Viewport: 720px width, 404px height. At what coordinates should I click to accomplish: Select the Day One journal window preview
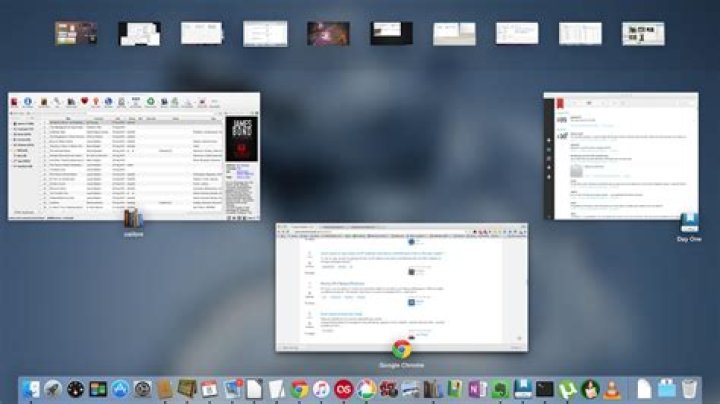pos(621,156)
